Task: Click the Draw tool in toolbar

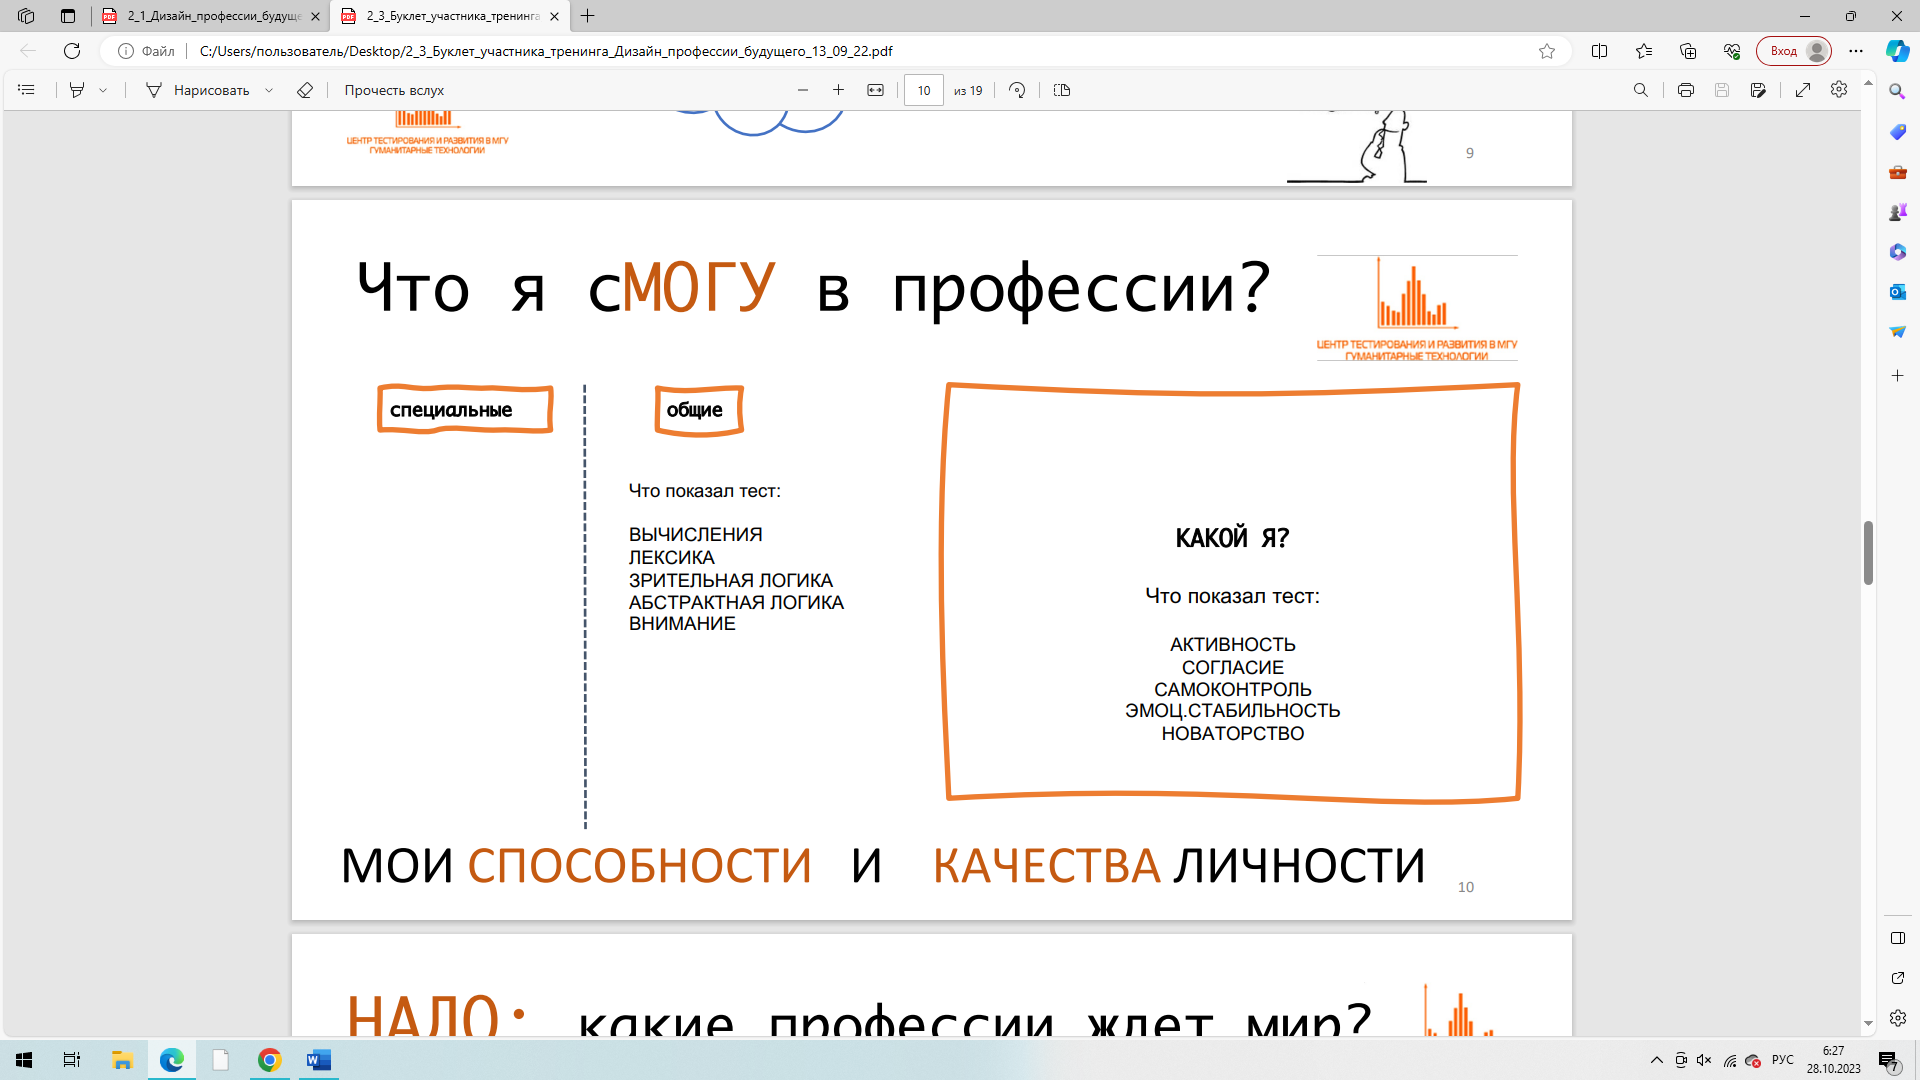Action: [211, 90]
